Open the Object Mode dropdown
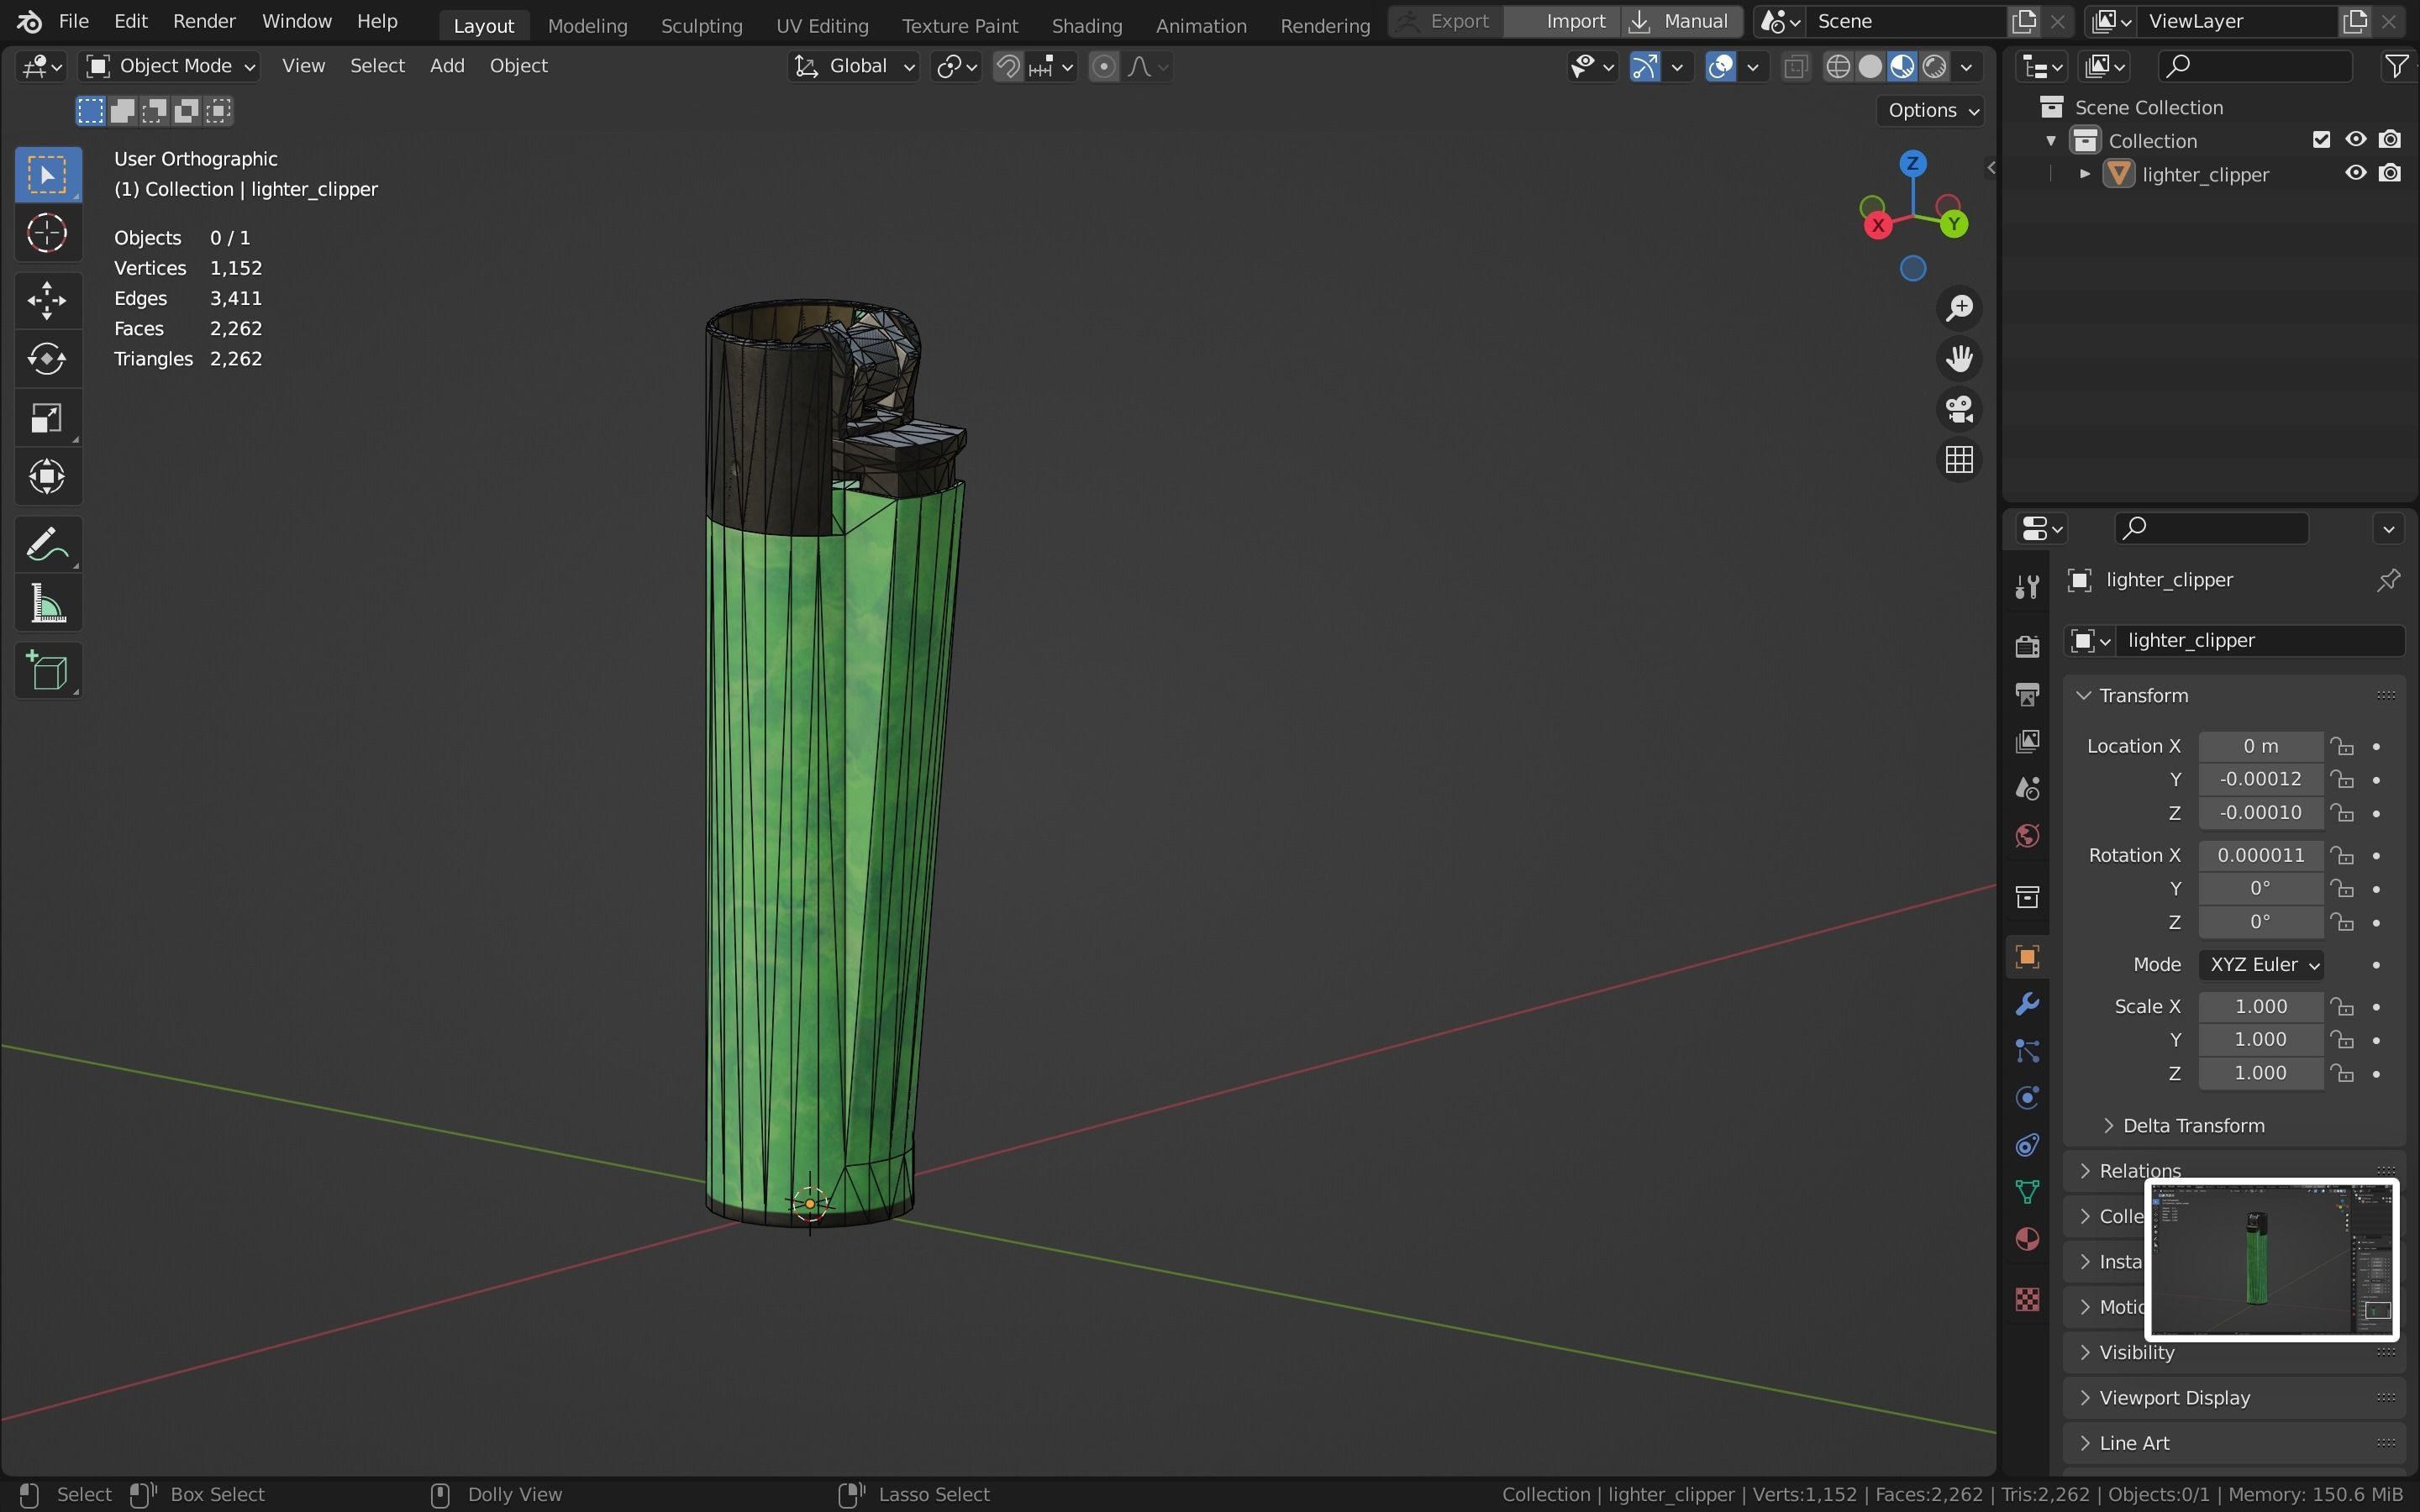 (x=170, y=66)
